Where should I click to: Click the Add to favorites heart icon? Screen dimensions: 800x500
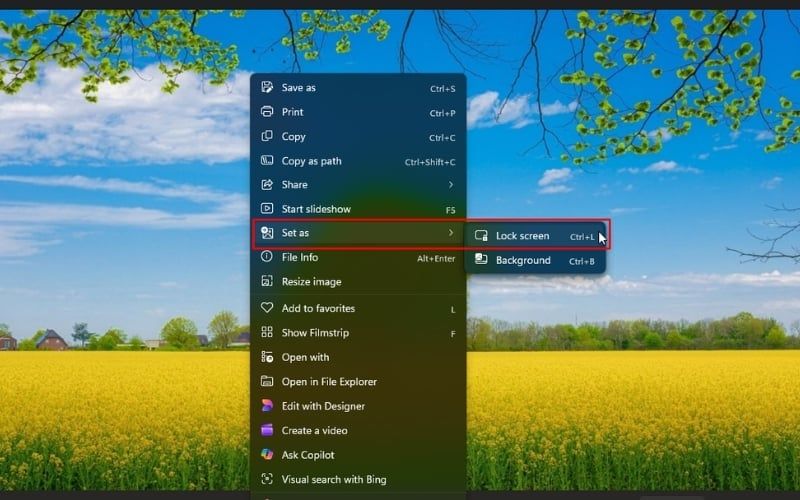267,308
